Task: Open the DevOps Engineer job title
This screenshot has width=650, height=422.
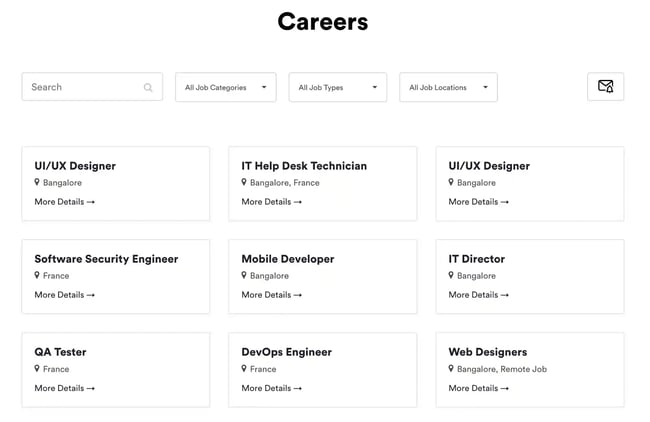Action: point(286,352)
